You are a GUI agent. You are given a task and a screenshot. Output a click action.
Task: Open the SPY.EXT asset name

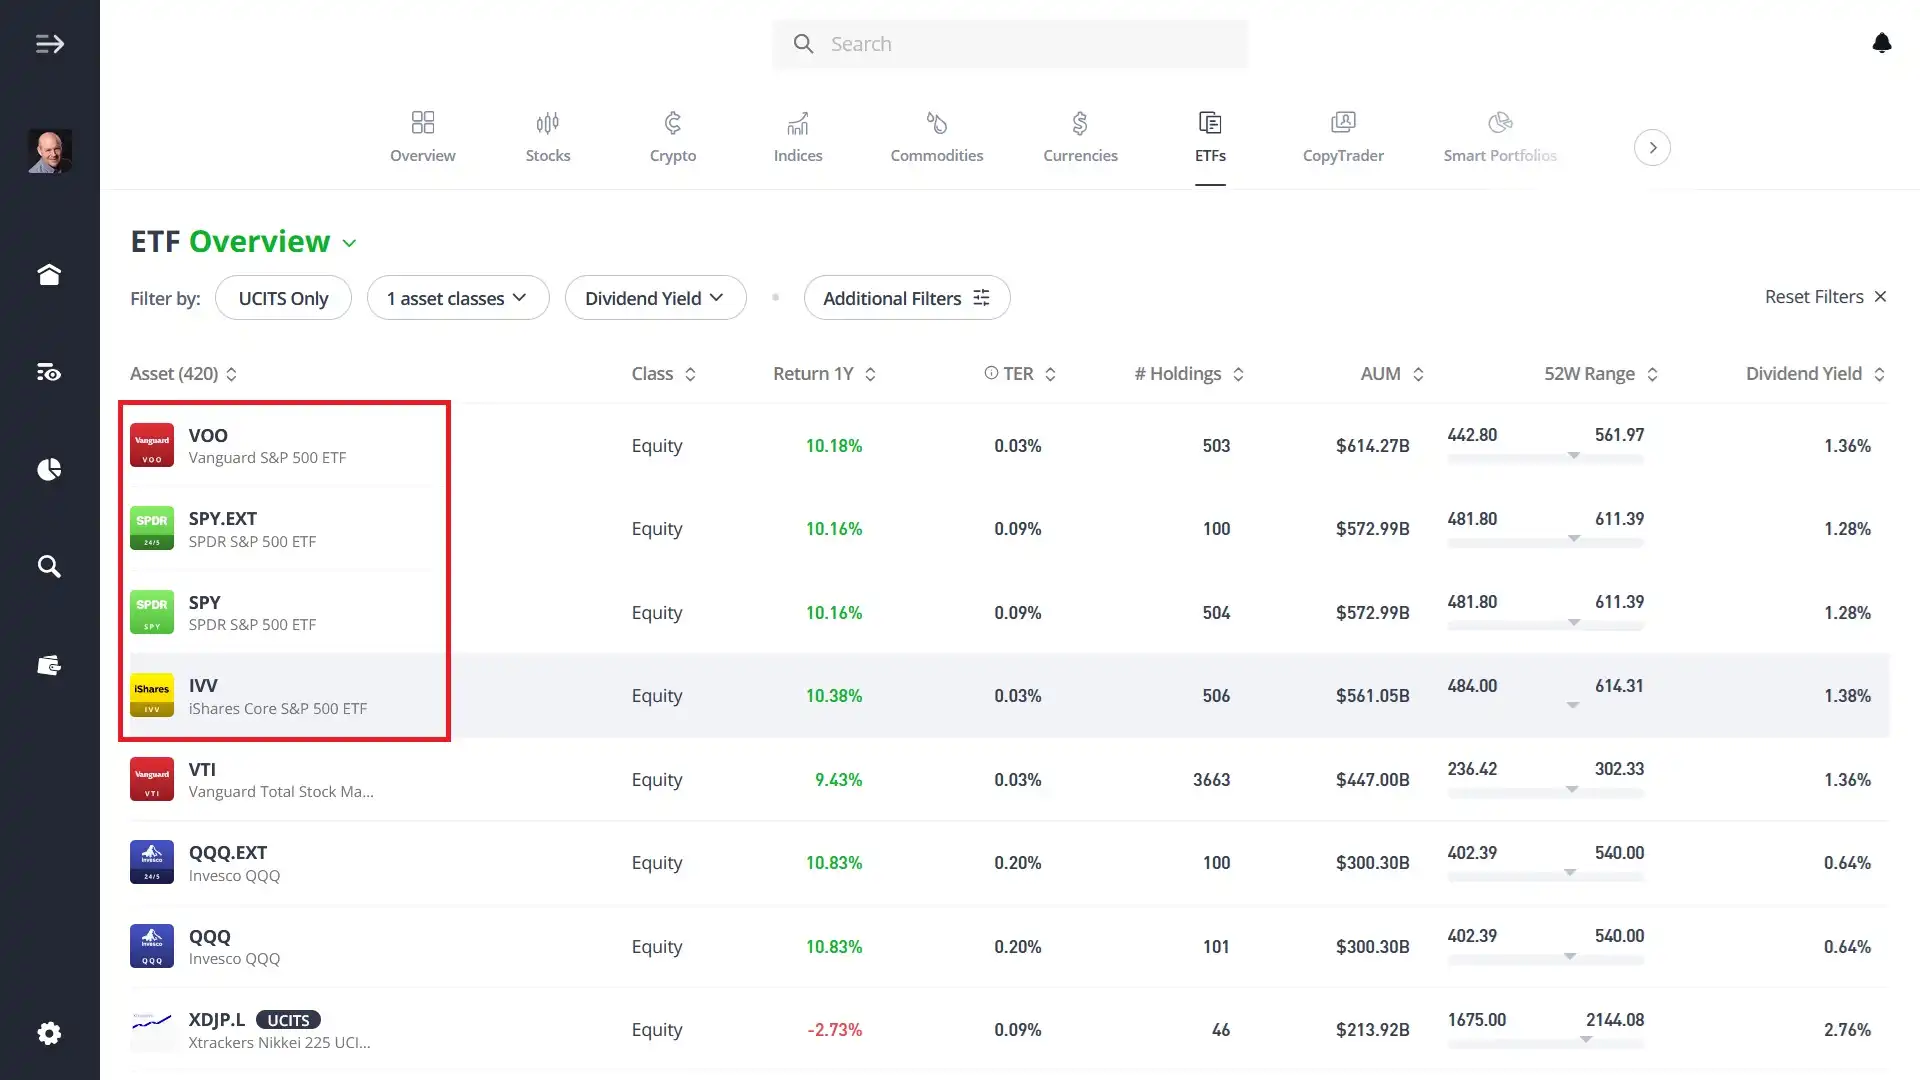223,518
